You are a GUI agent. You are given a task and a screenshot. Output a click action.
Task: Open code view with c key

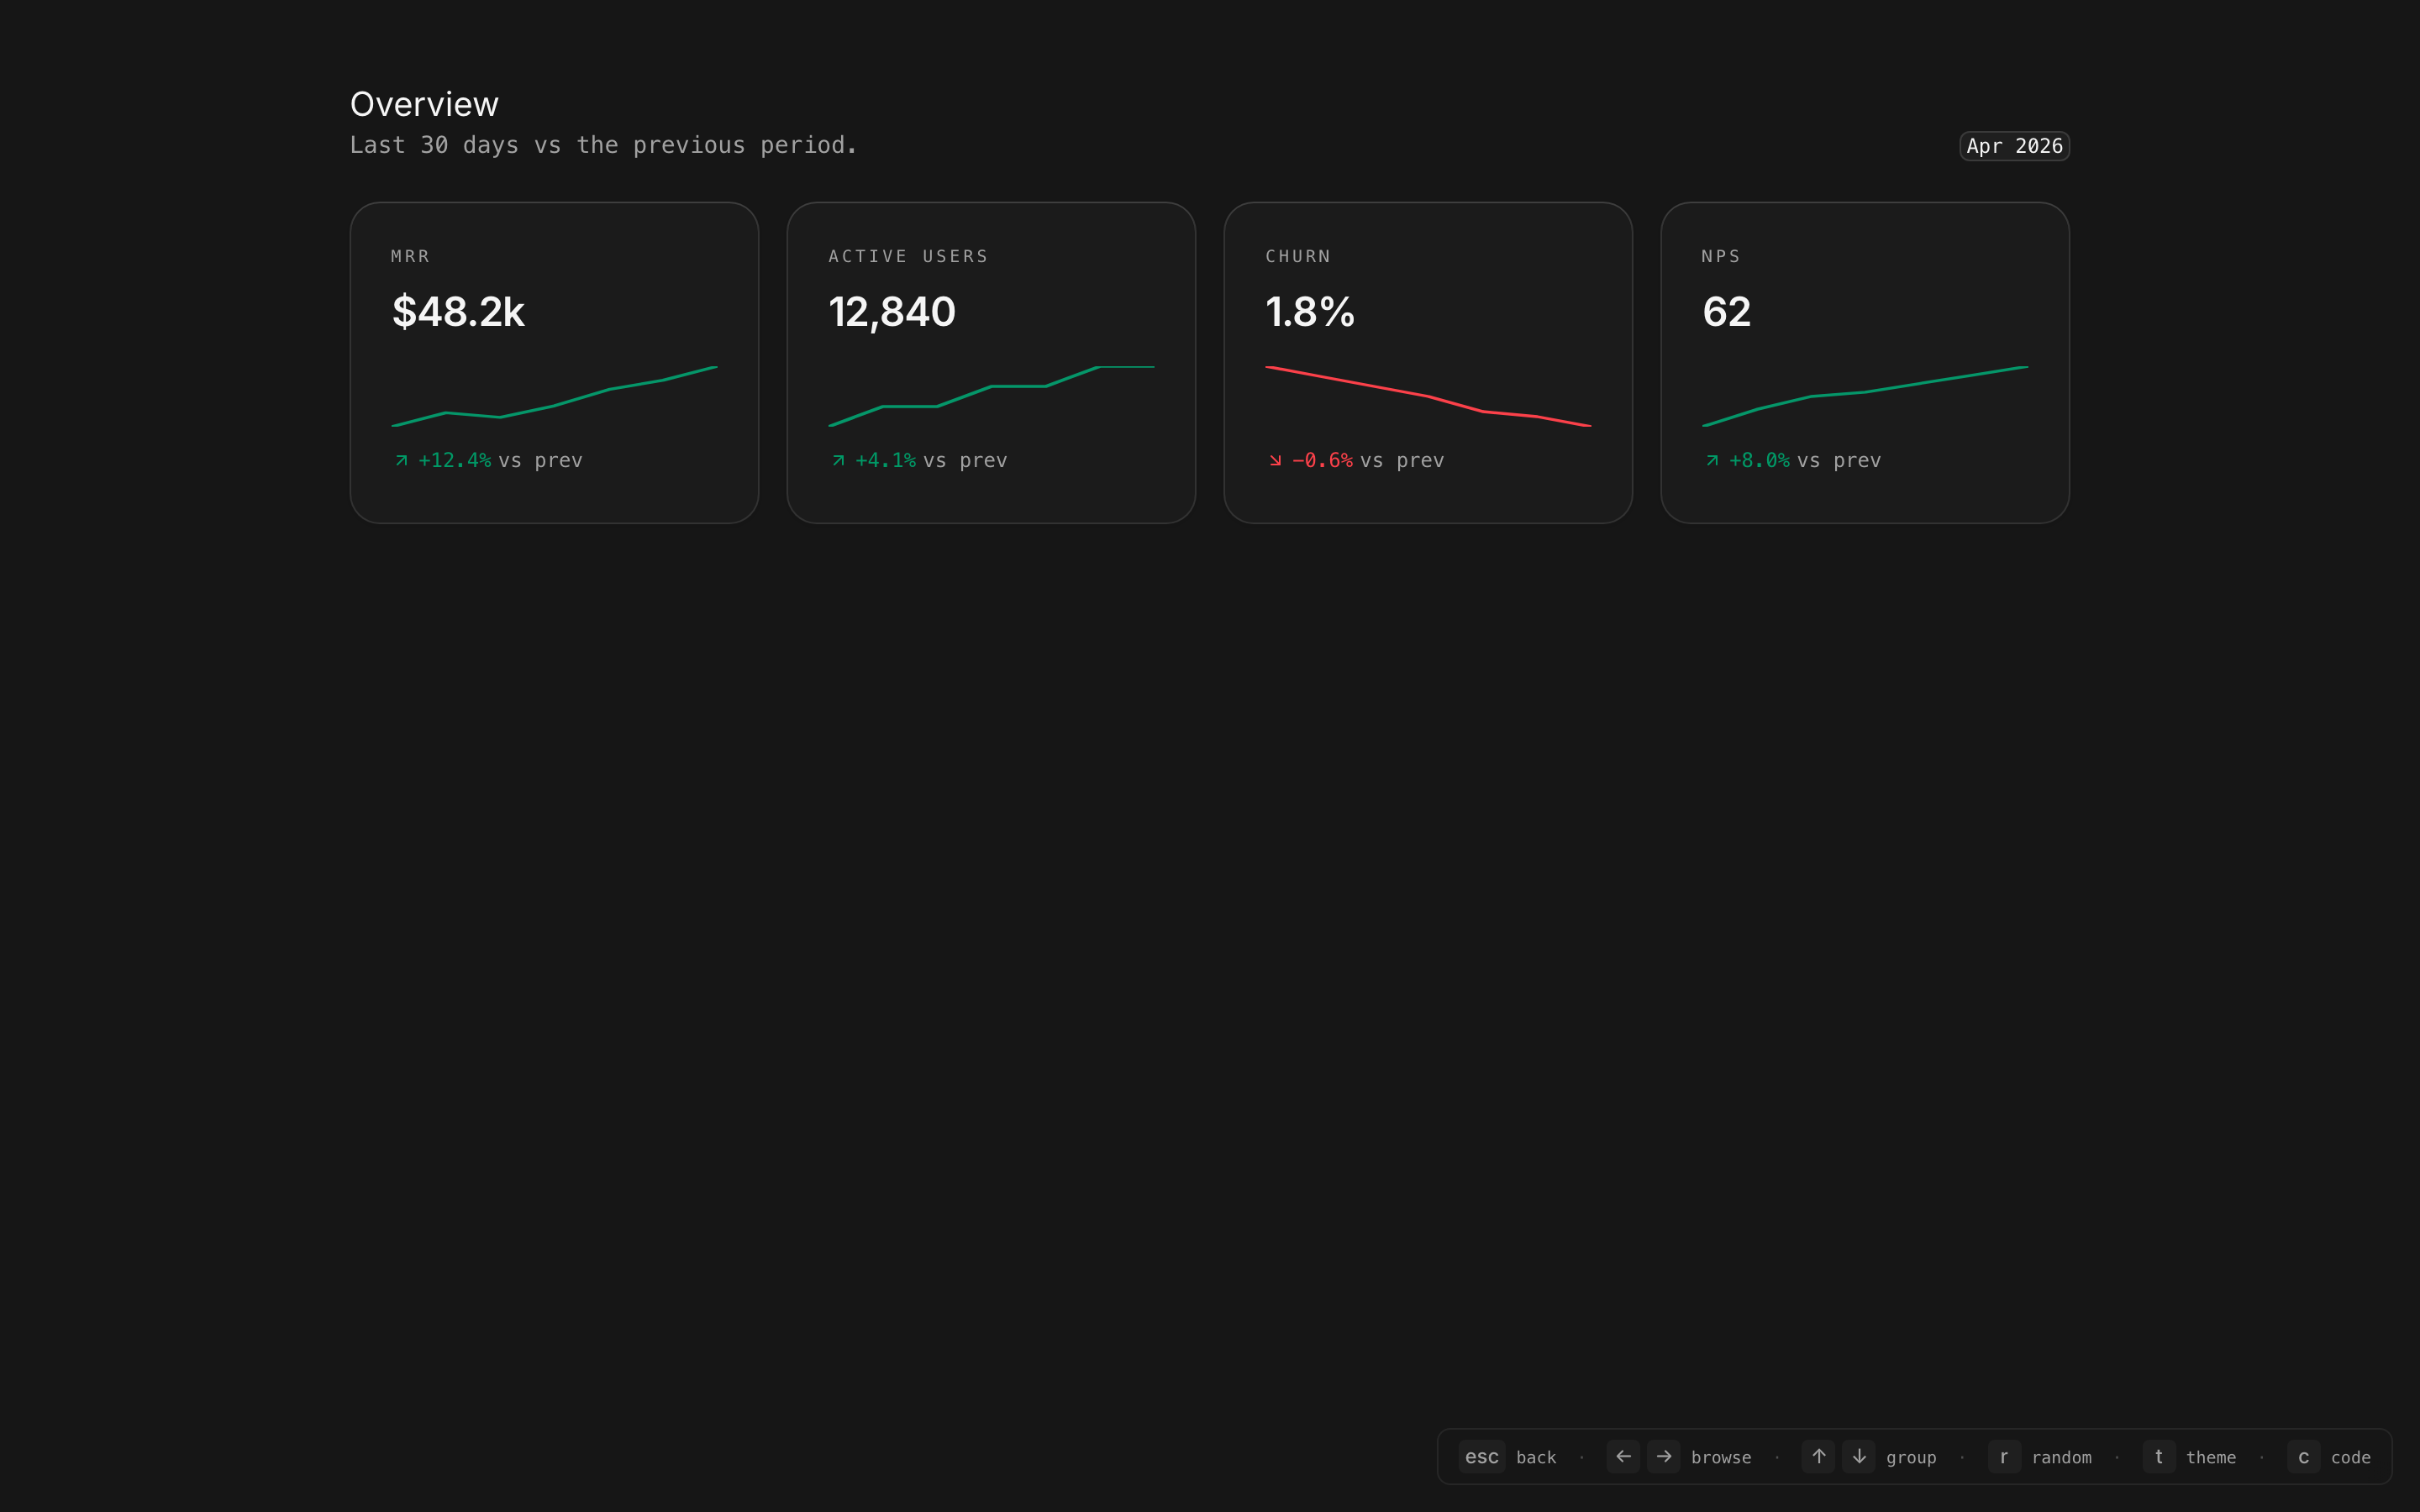coord(2303,1457)
